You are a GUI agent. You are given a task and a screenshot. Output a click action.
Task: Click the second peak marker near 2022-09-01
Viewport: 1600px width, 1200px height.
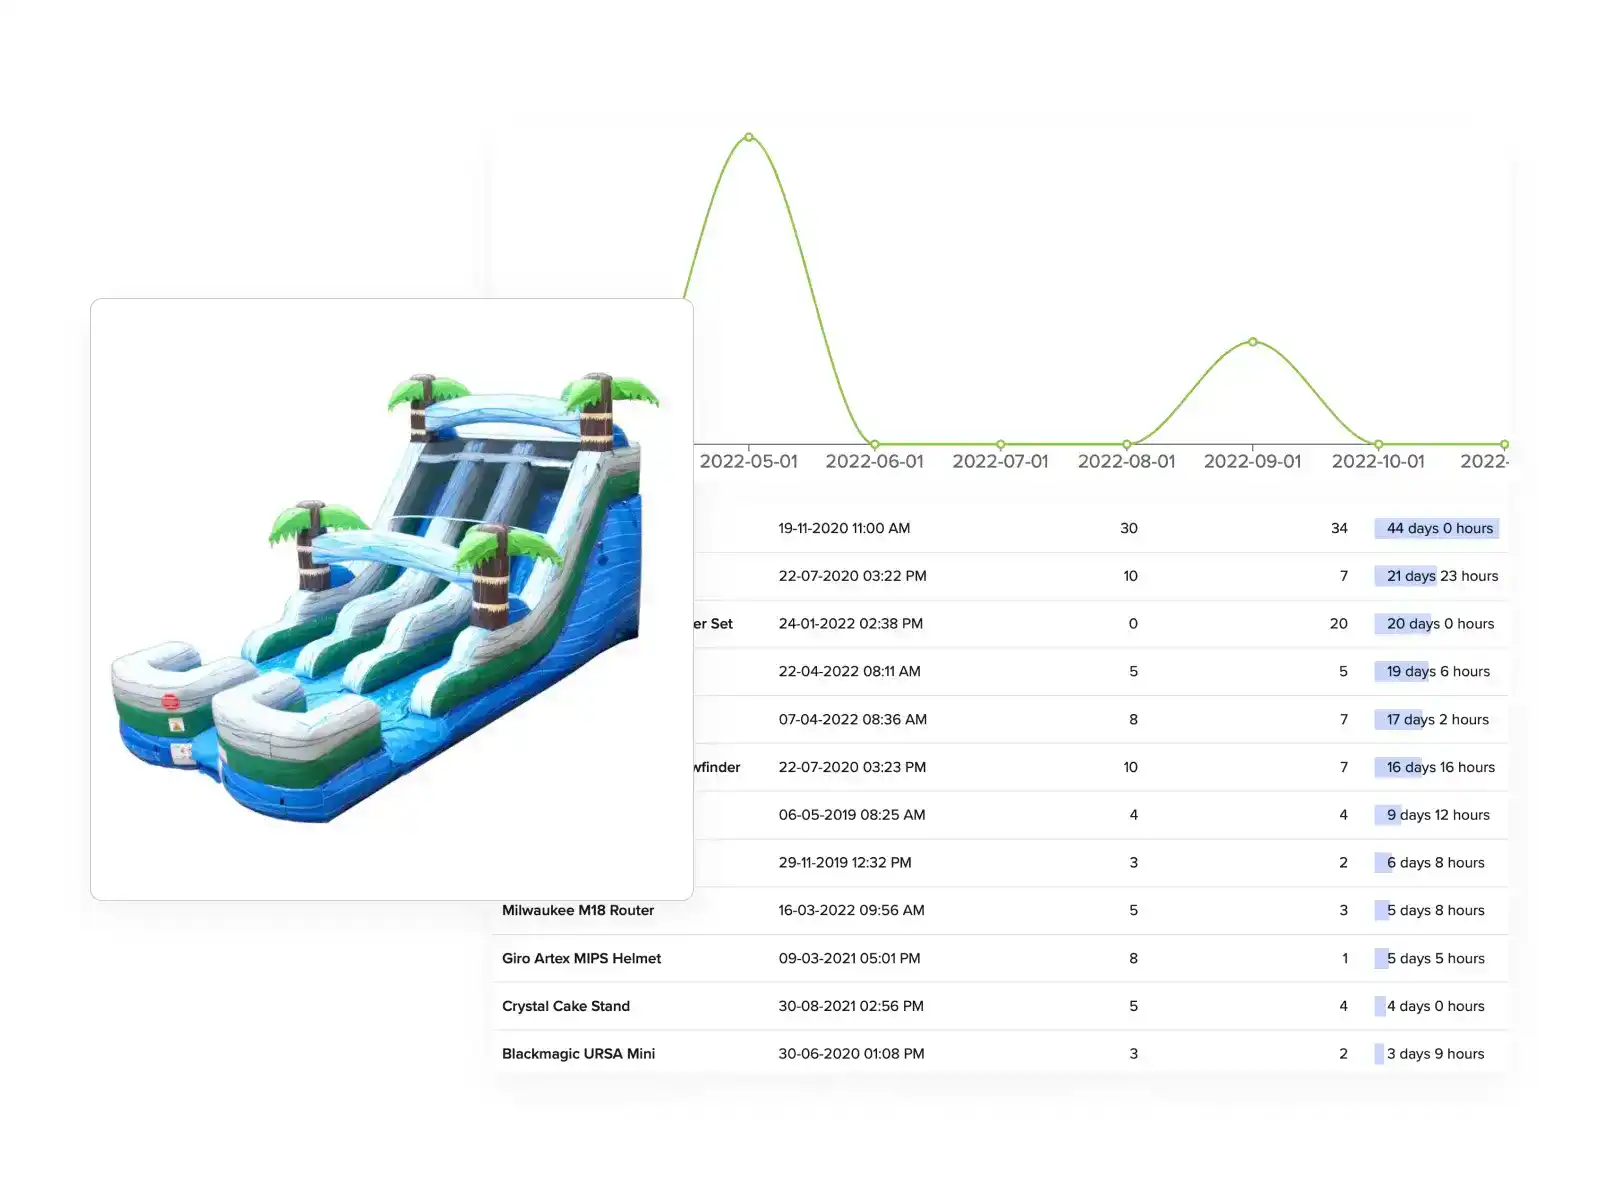point(1253,341)
